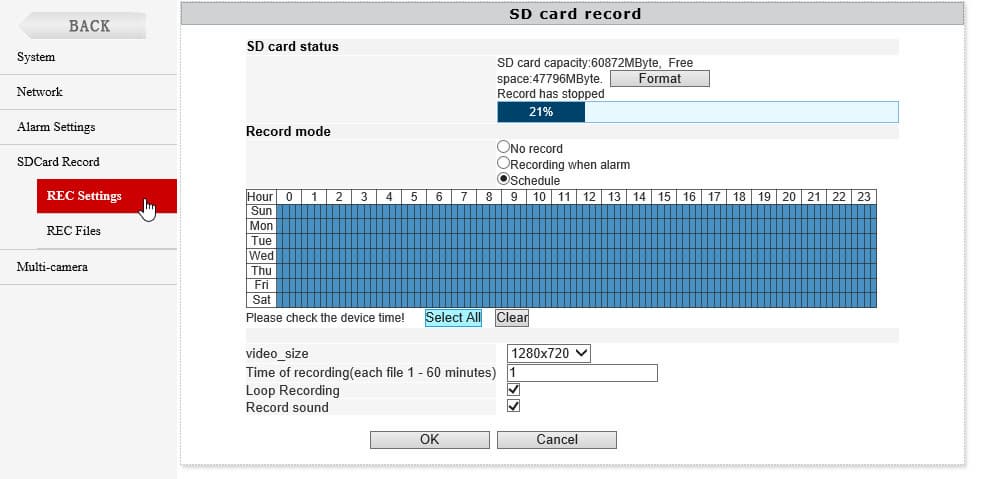Image resolution: width=985 pixels, height=479 pixels.
Task: Cancel the SD card record changes
Action: pos(557,439)
